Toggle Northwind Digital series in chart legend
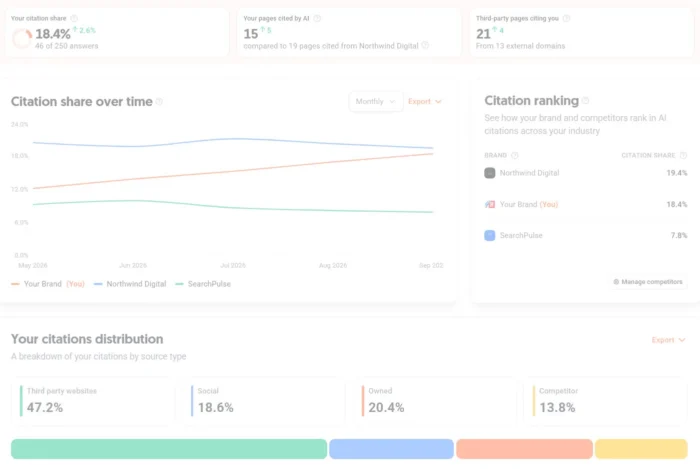700x469 pixels. point(130,284)
